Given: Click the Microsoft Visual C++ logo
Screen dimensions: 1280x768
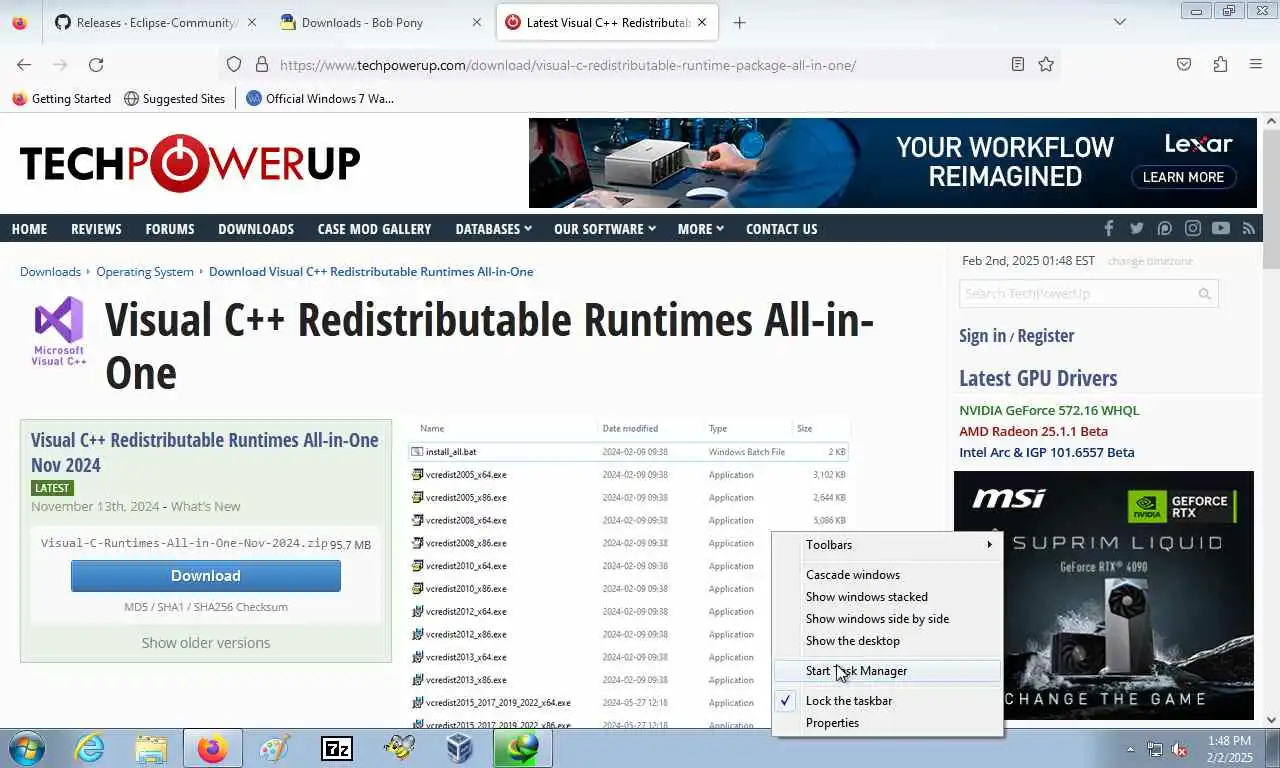Looking at the screenshot, I should click(59, 330).
